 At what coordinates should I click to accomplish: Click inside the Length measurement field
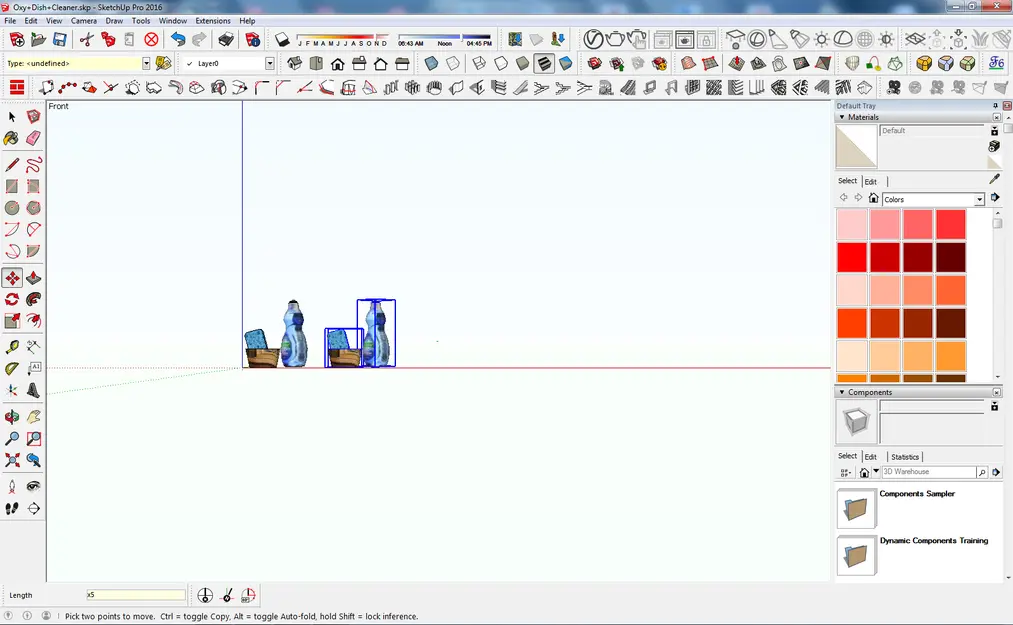point(134,594)
